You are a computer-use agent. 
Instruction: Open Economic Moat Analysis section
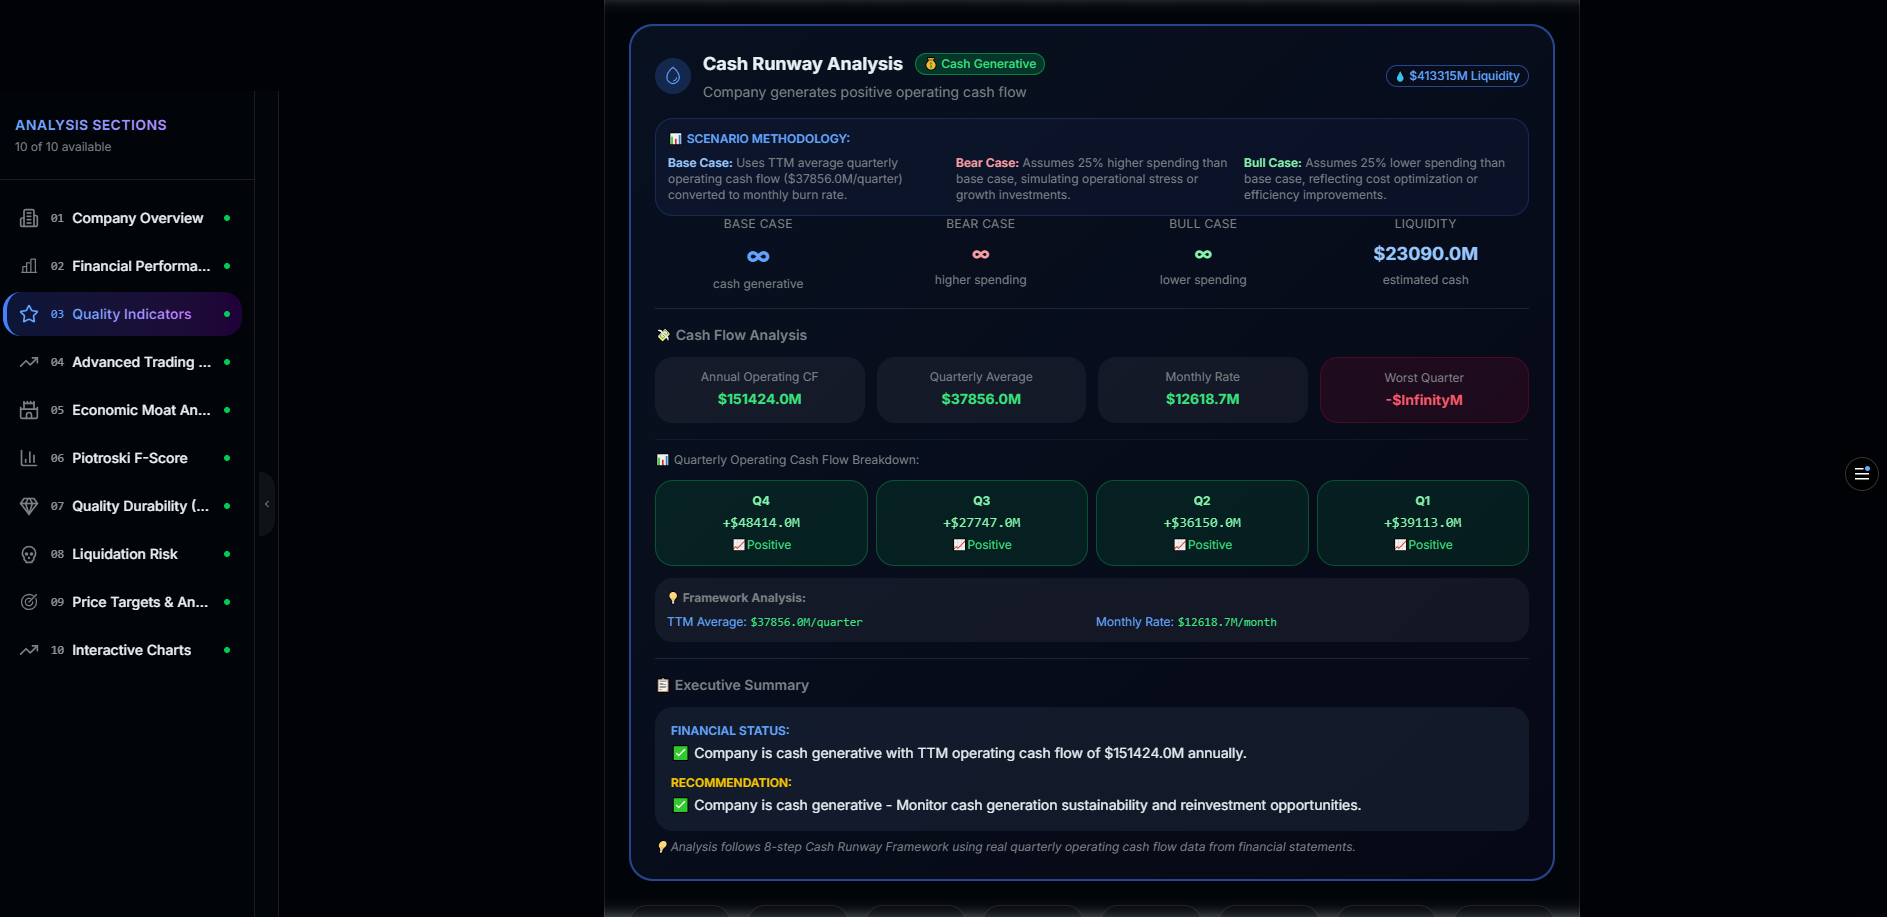pos(123,410)
